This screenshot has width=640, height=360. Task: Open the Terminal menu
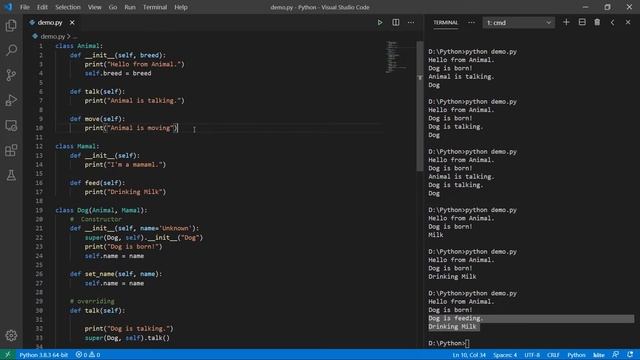155,7
